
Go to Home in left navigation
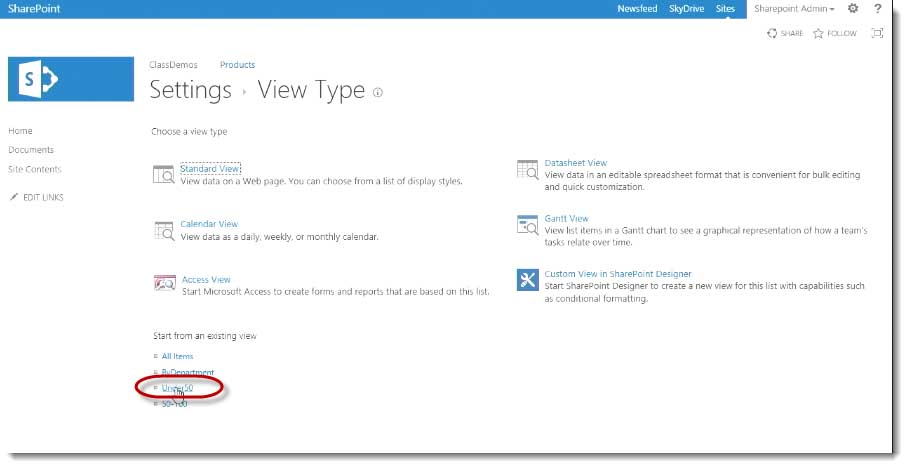point(20,131)
